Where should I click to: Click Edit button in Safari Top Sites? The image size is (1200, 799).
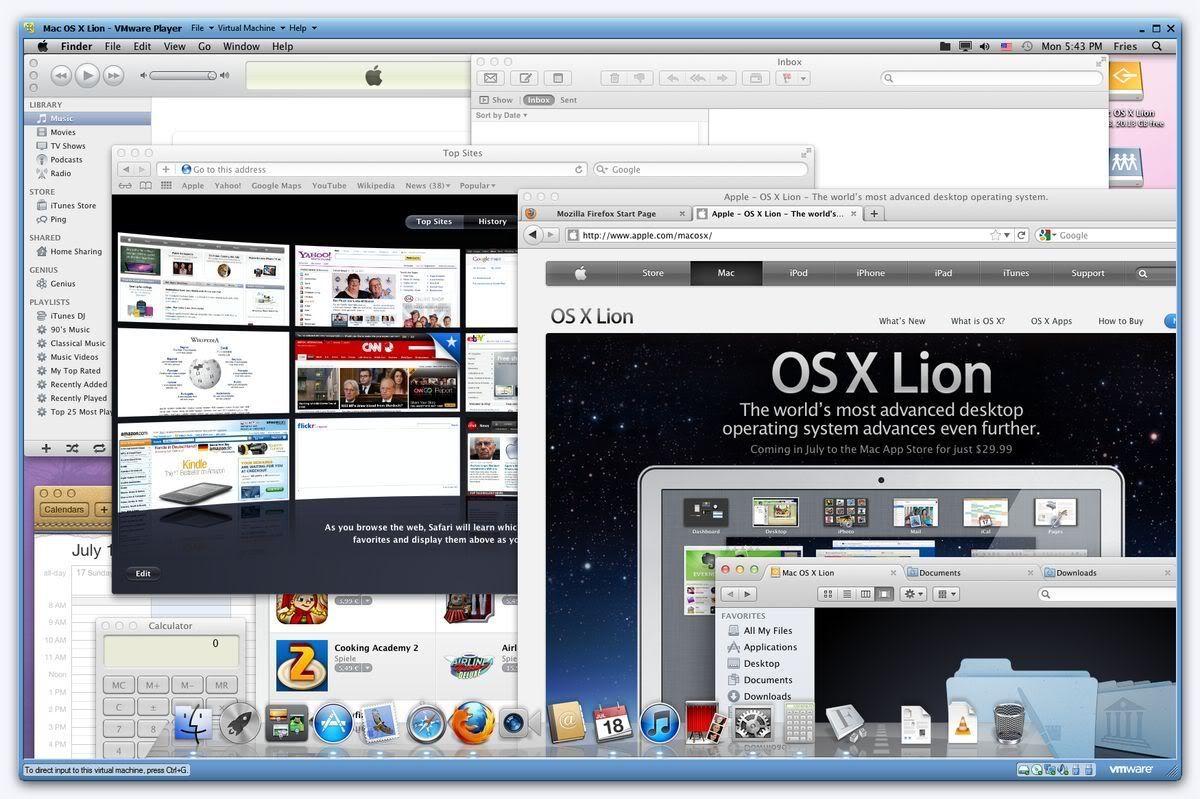click(x=143, y=573)
